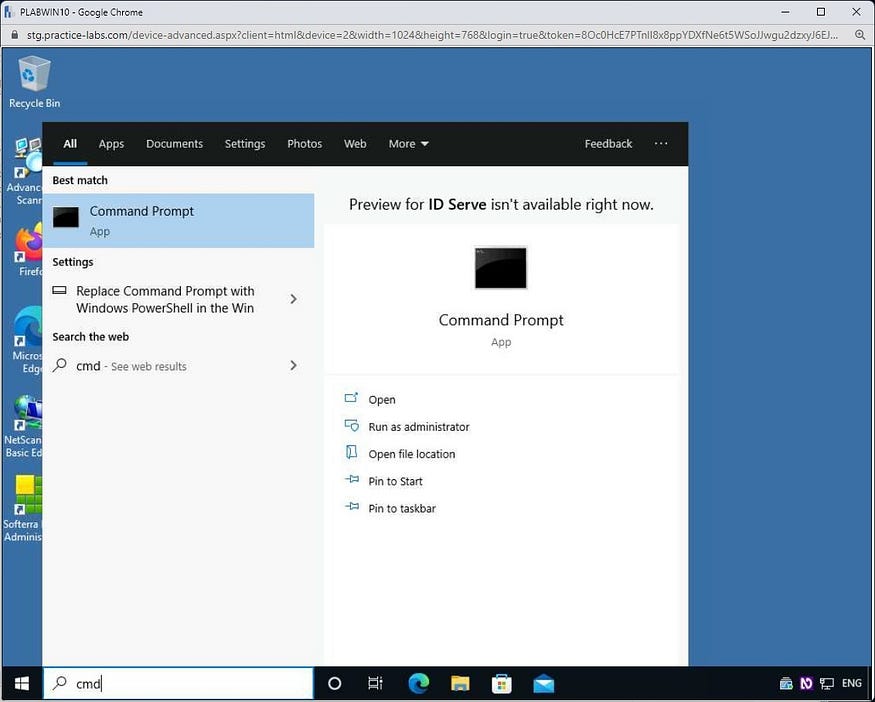This screenshot has height=702, width=875.
Task: Launch Edge from the taskbar
Action: [x=419, y=683]
